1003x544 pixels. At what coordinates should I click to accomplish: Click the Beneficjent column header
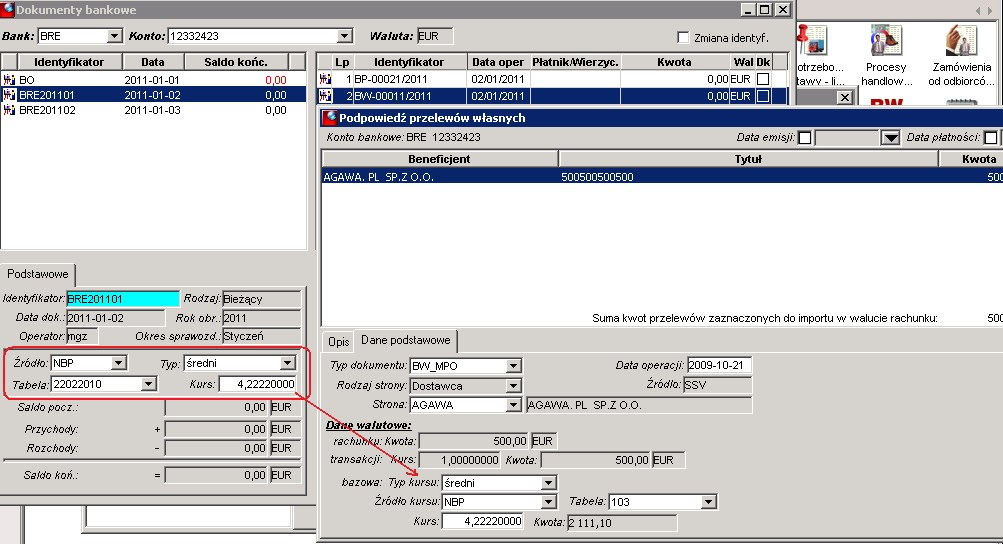click(x=439, y=159)
